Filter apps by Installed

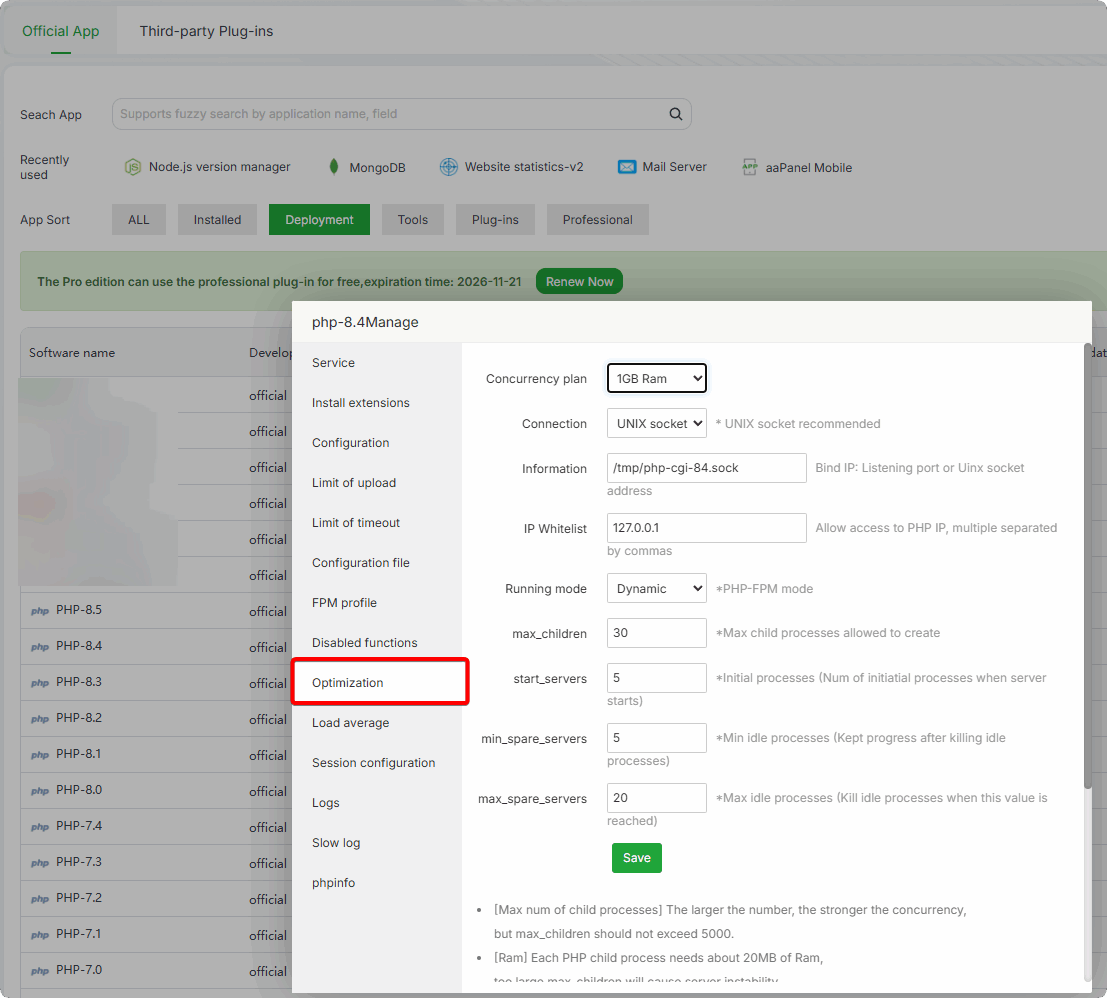(x=217, y=220)
